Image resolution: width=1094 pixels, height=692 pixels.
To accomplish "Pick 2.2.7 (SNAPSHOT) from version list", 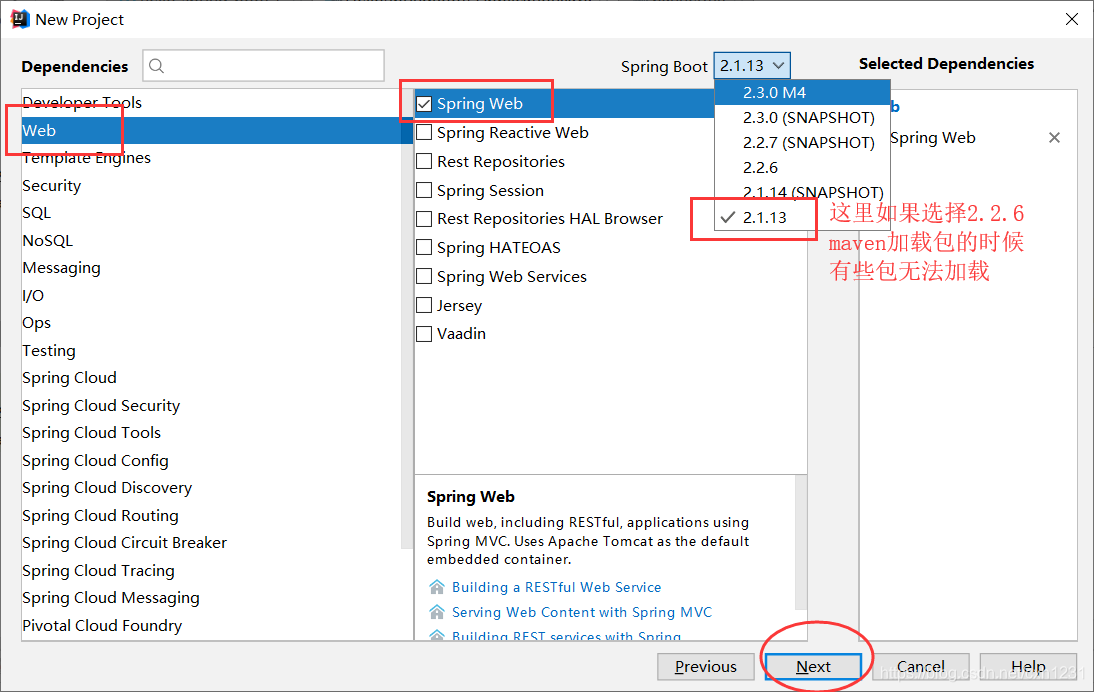I will (802, 143).
